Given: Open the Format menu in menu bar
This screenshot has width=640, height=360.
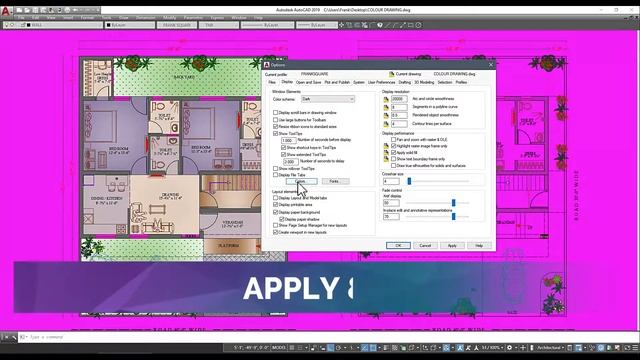Looking at the screenshot, I should [x=87, y=18].
